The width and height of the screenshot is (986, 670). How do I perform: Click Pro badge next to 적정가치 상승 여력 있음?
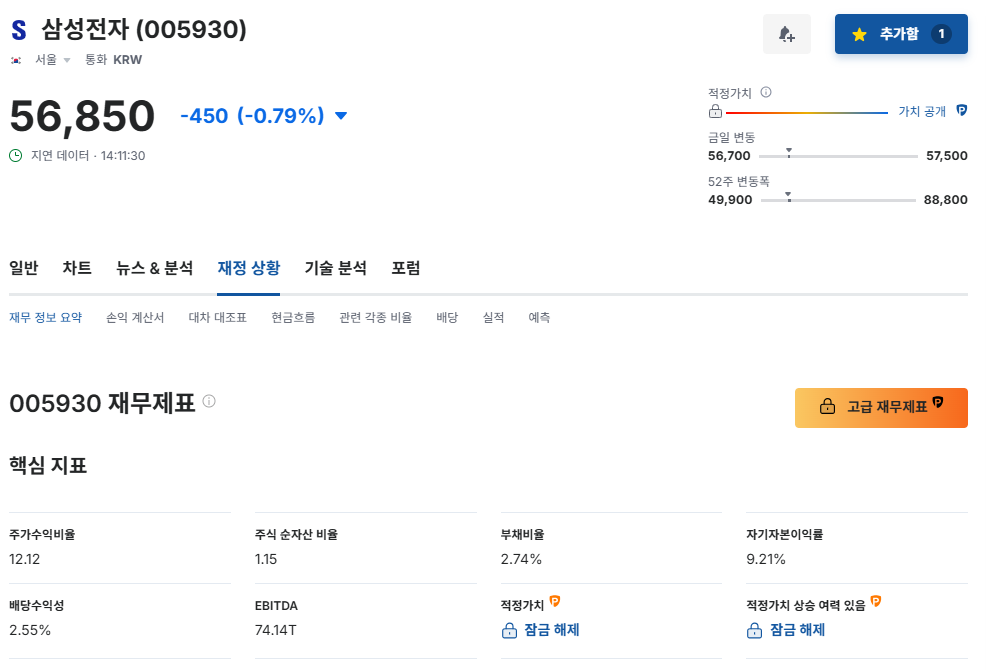point(875,601)
